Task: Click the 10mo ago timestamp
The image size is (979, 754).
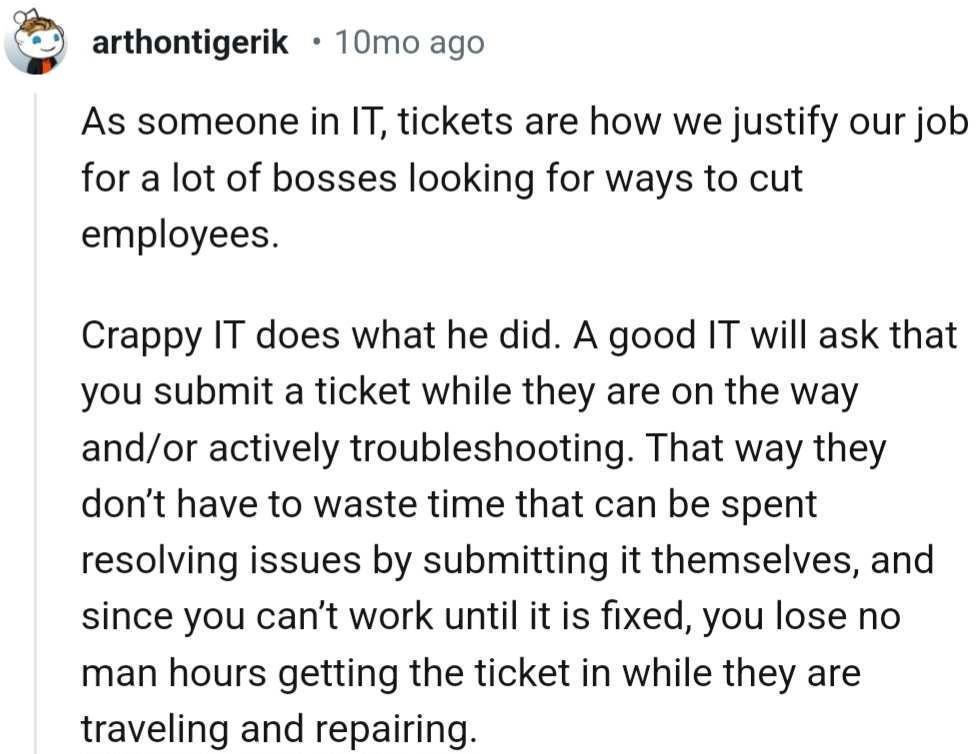Action: click(x=410, y=43)
